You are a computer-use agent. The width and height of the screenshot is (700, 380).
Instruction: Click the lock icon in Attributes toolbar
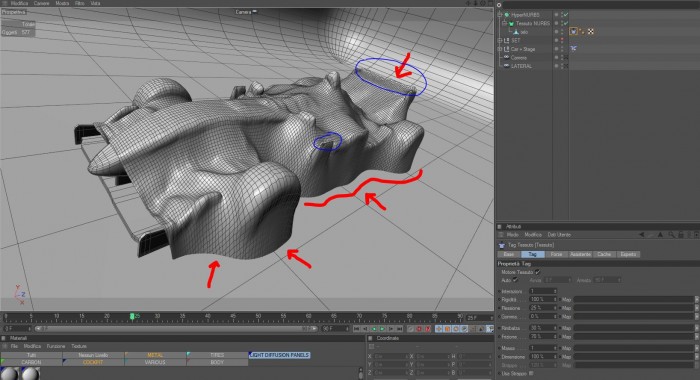pyautogui.click(x=681, y=234)
